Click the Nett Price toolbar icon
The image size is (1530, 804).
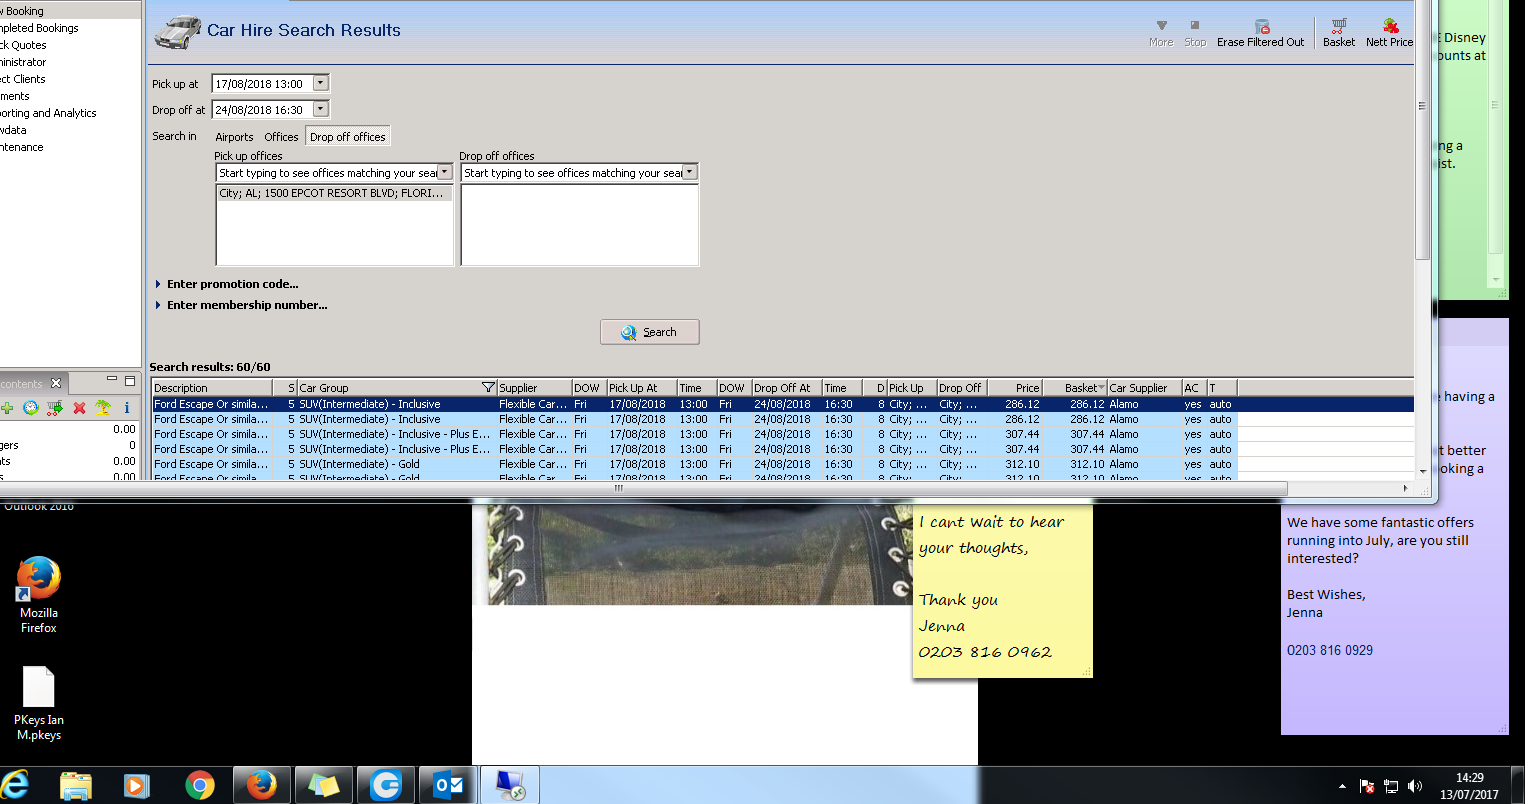pos(1389,27)
